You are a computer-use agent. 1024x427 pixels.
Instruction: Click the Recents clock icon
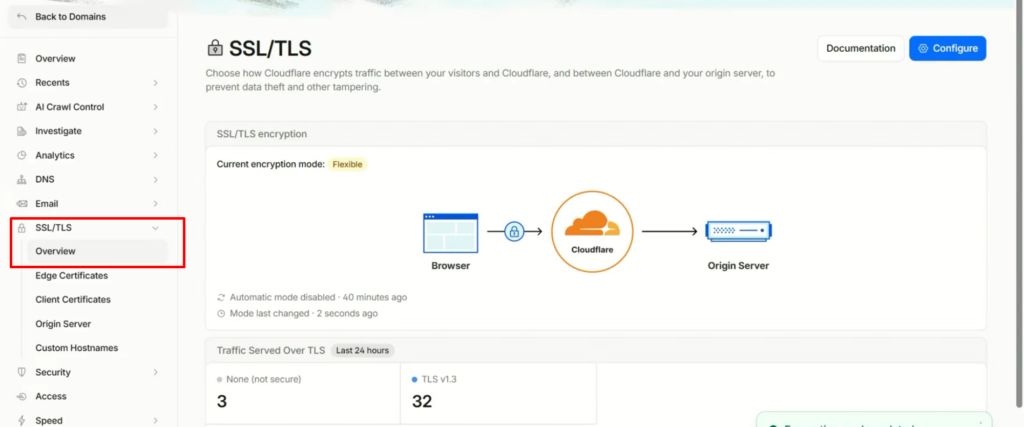[22, 83]
